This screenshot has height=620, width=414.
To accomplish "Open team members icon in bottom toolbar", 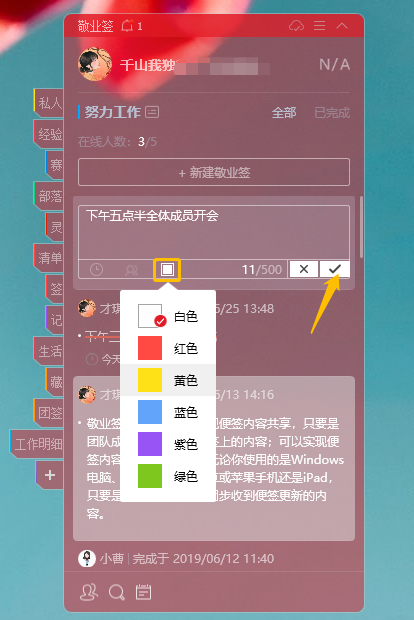I will pos(89,592).
